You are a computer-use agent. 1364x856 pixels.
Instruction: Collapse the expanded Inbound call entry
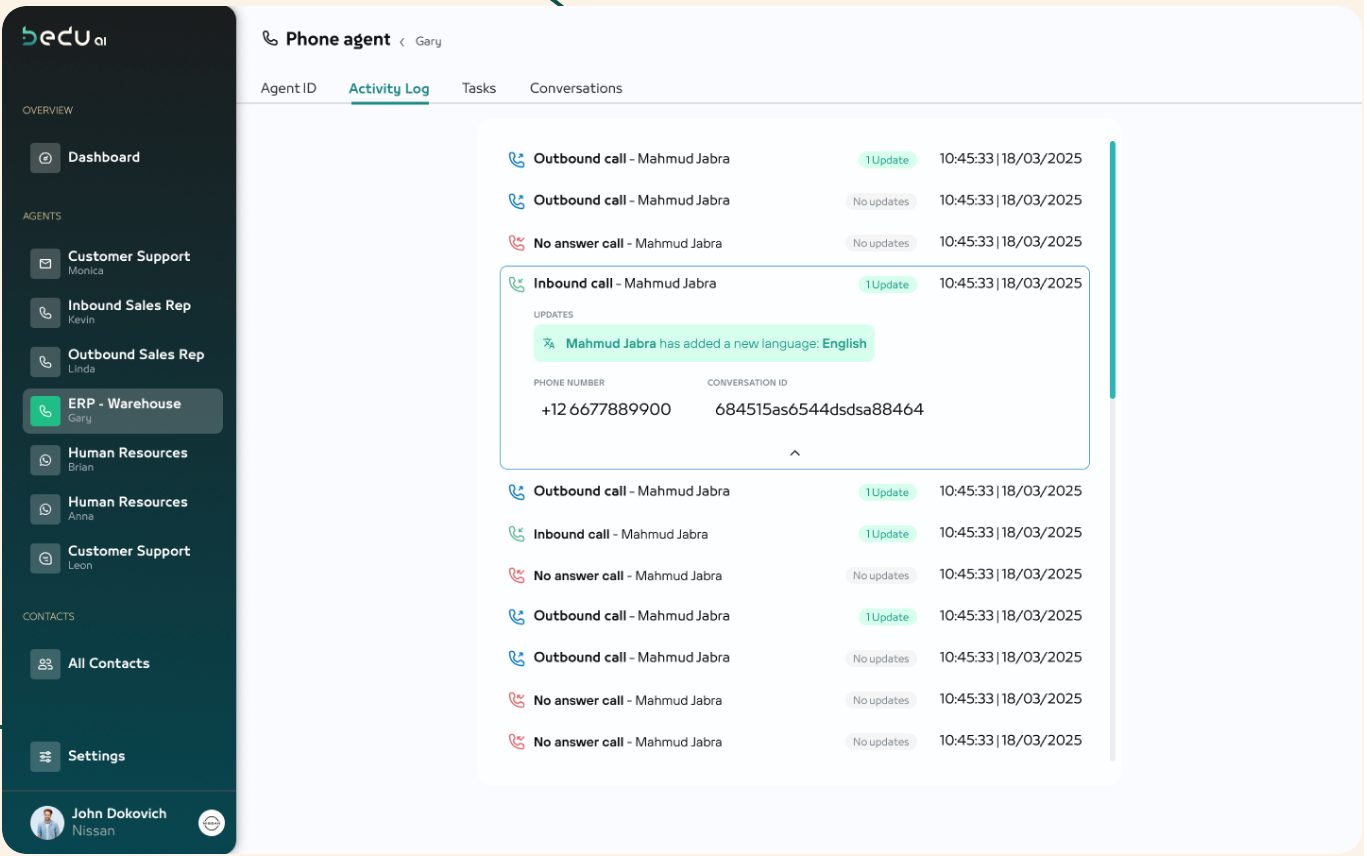(795, 453)
